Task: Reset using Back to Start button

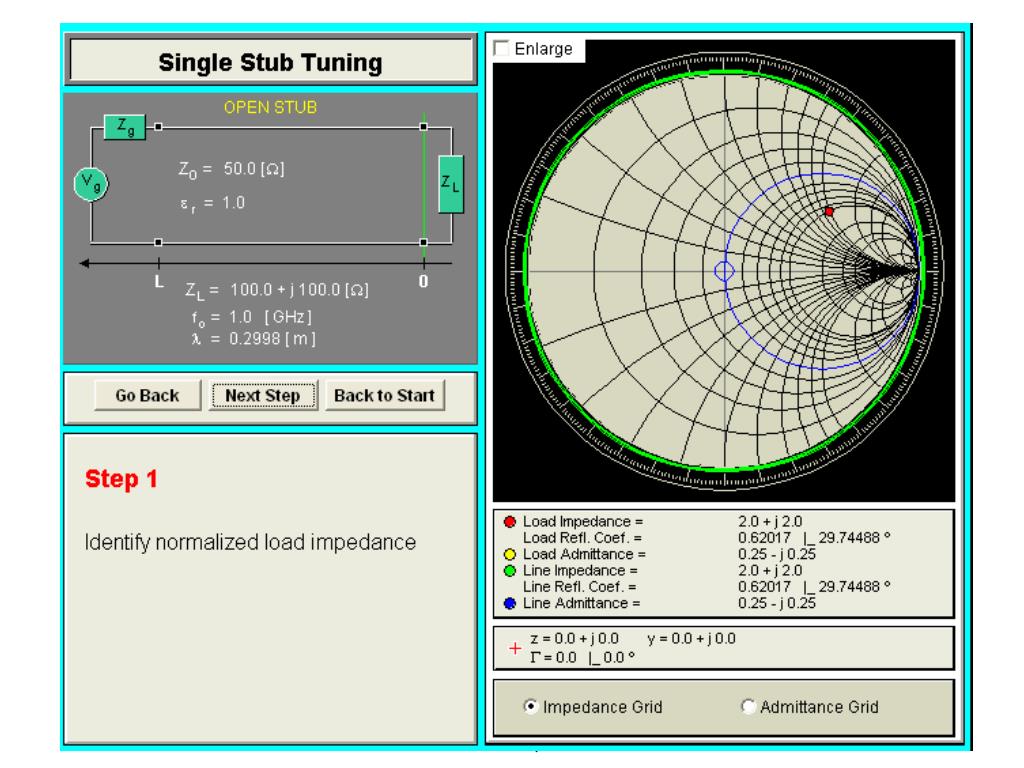Action: tap(385, 395)
